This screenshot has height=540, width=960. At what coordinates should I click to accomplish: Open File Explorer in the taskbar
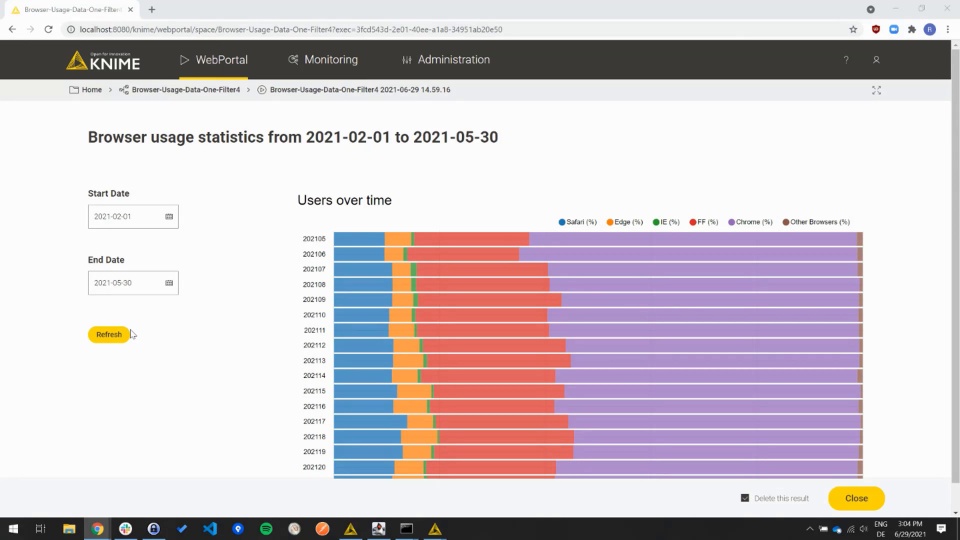pos(69,528)
